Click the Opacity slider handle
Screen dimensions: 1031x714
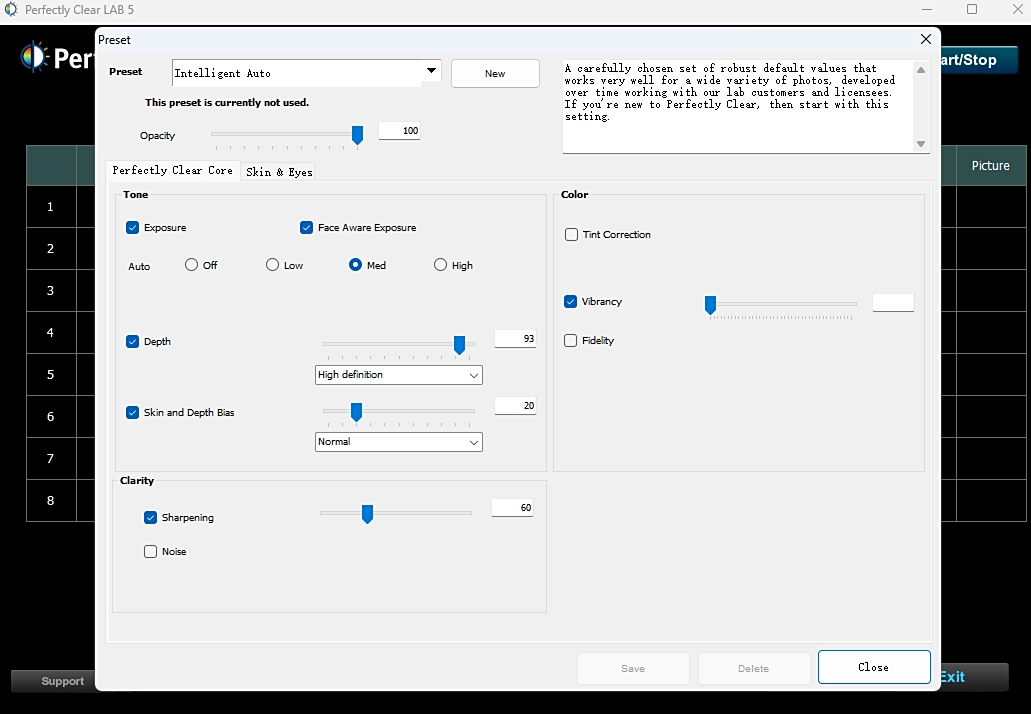(358, 135)
